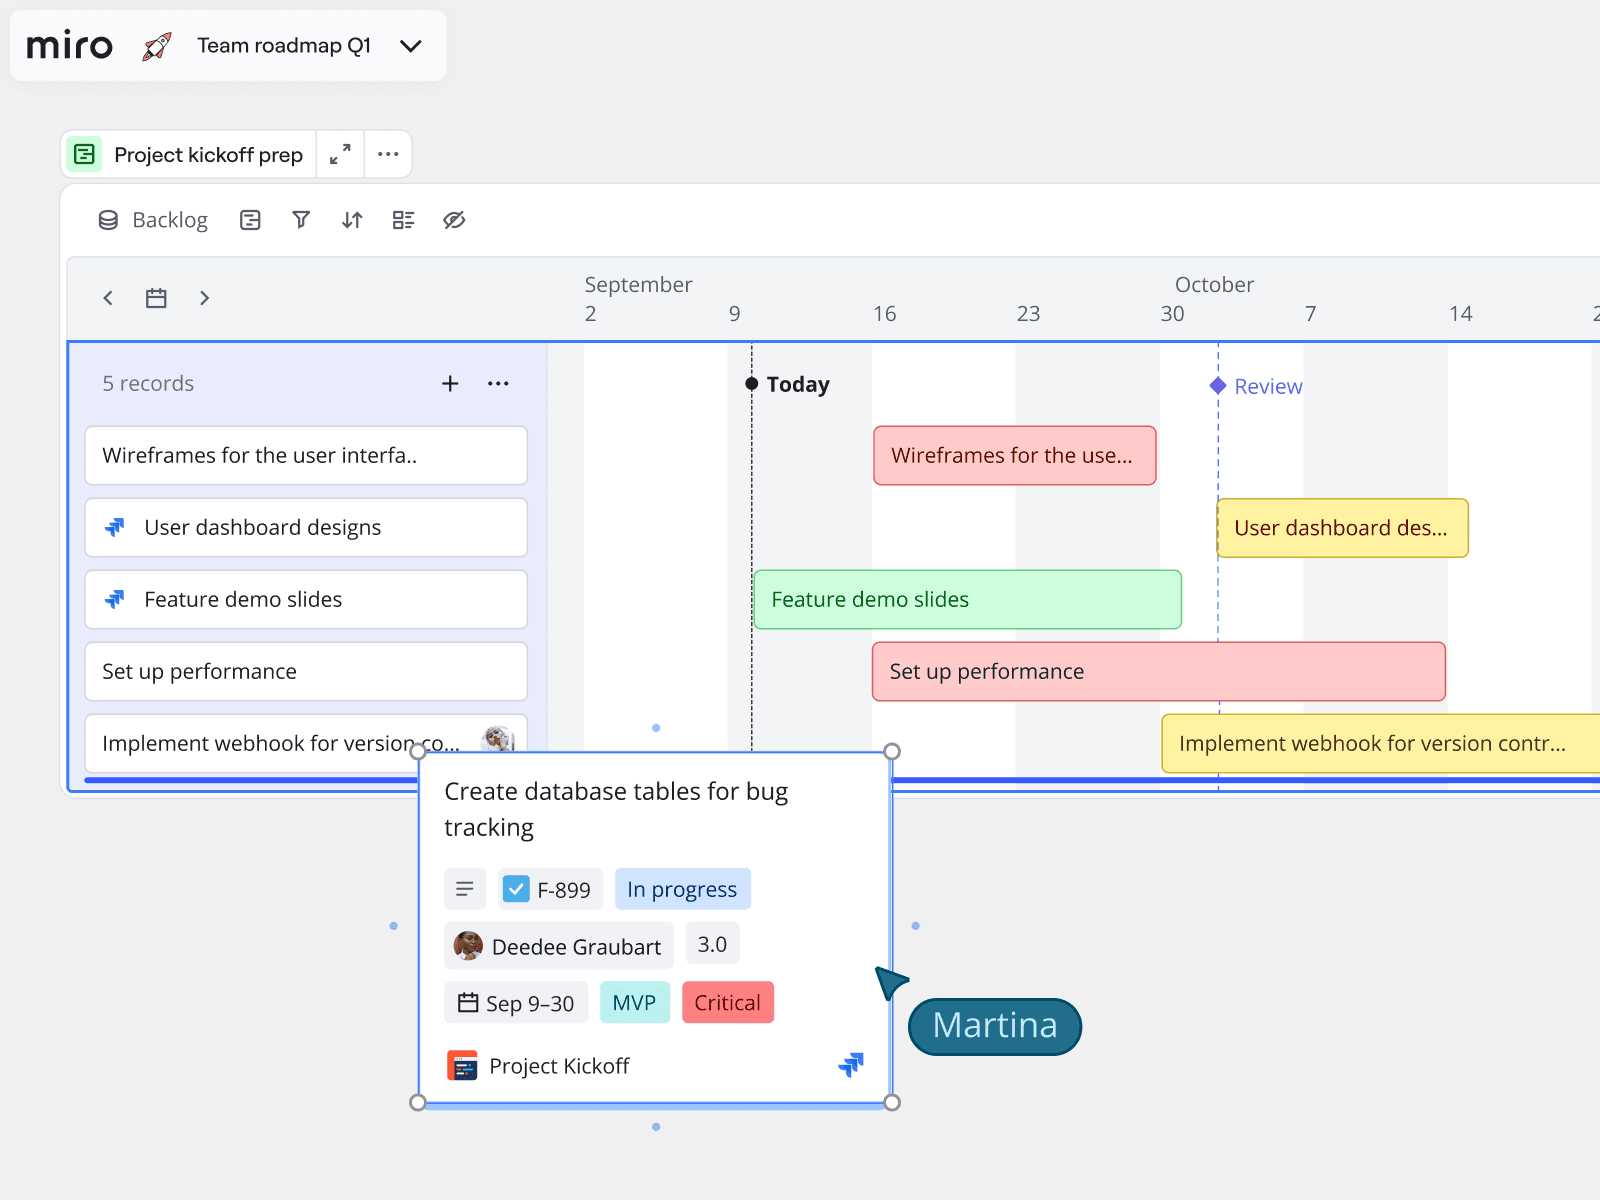Expand Project kickoff prep to fullscreen

pyautogui.click(x=340, y=154)
